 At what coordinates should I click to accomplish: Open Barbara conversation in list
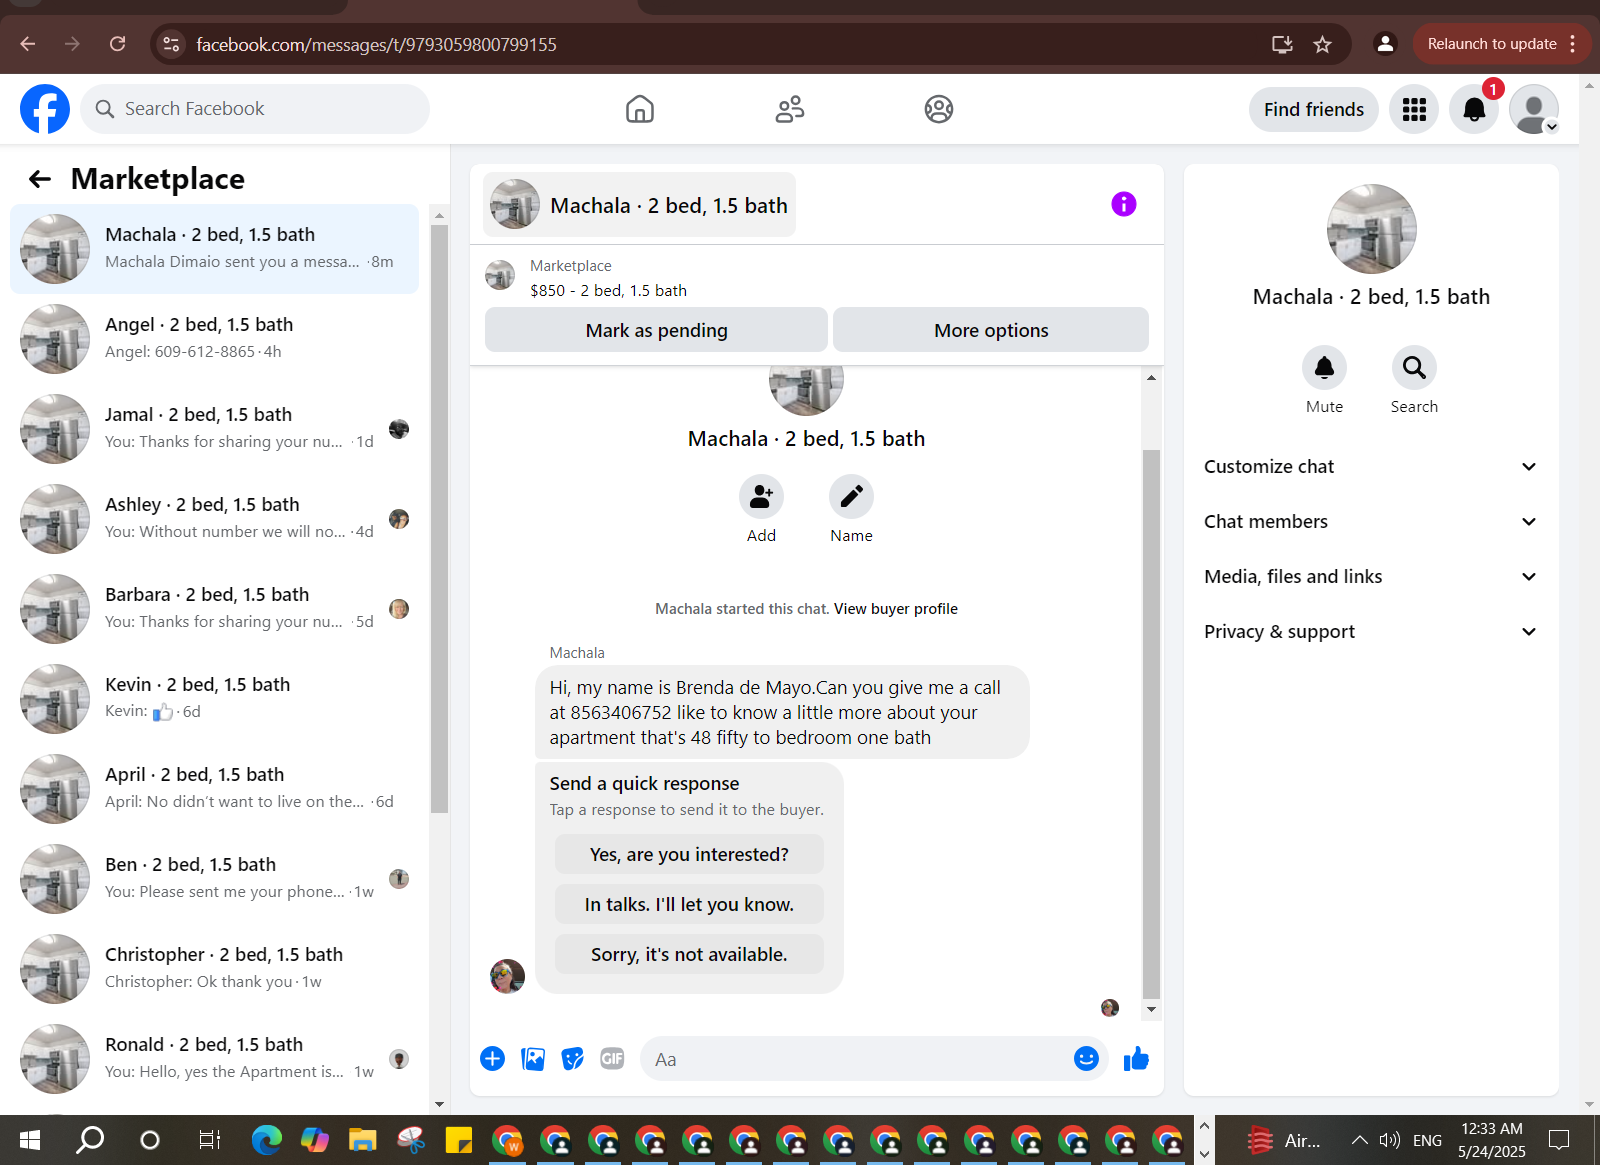(215, 609)
